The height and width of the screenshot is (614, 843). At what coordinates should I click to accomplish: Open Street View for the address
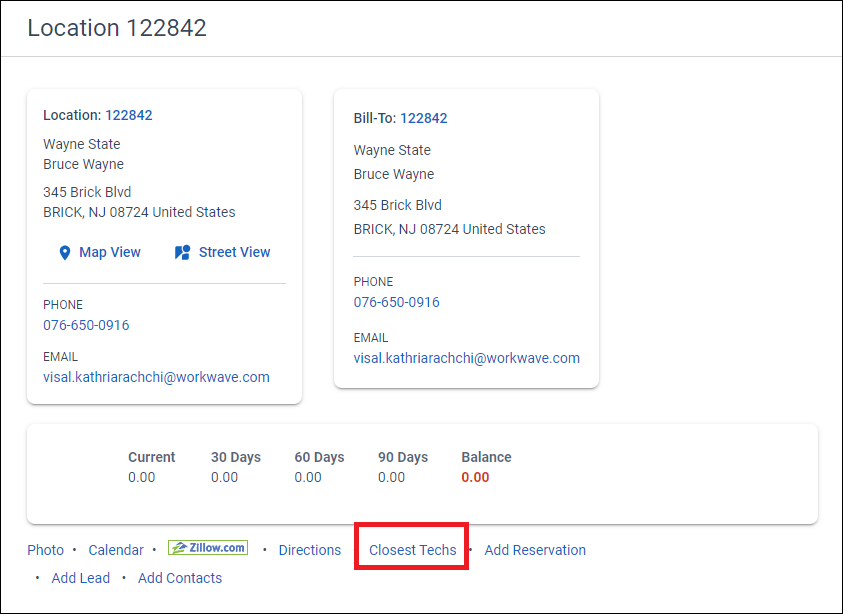(233, 252)
